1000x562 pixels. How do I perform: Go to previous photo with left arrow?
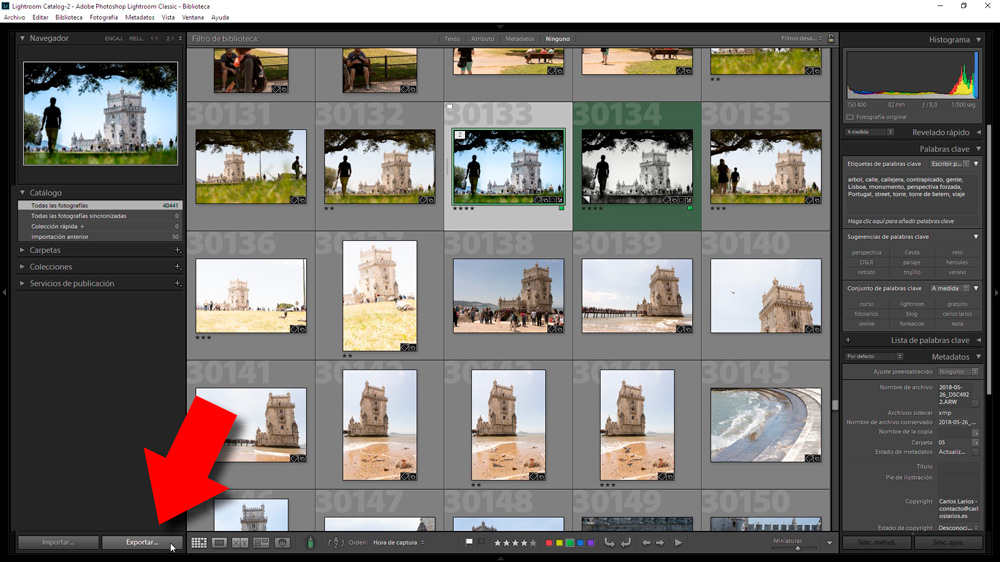pos(646,543)
